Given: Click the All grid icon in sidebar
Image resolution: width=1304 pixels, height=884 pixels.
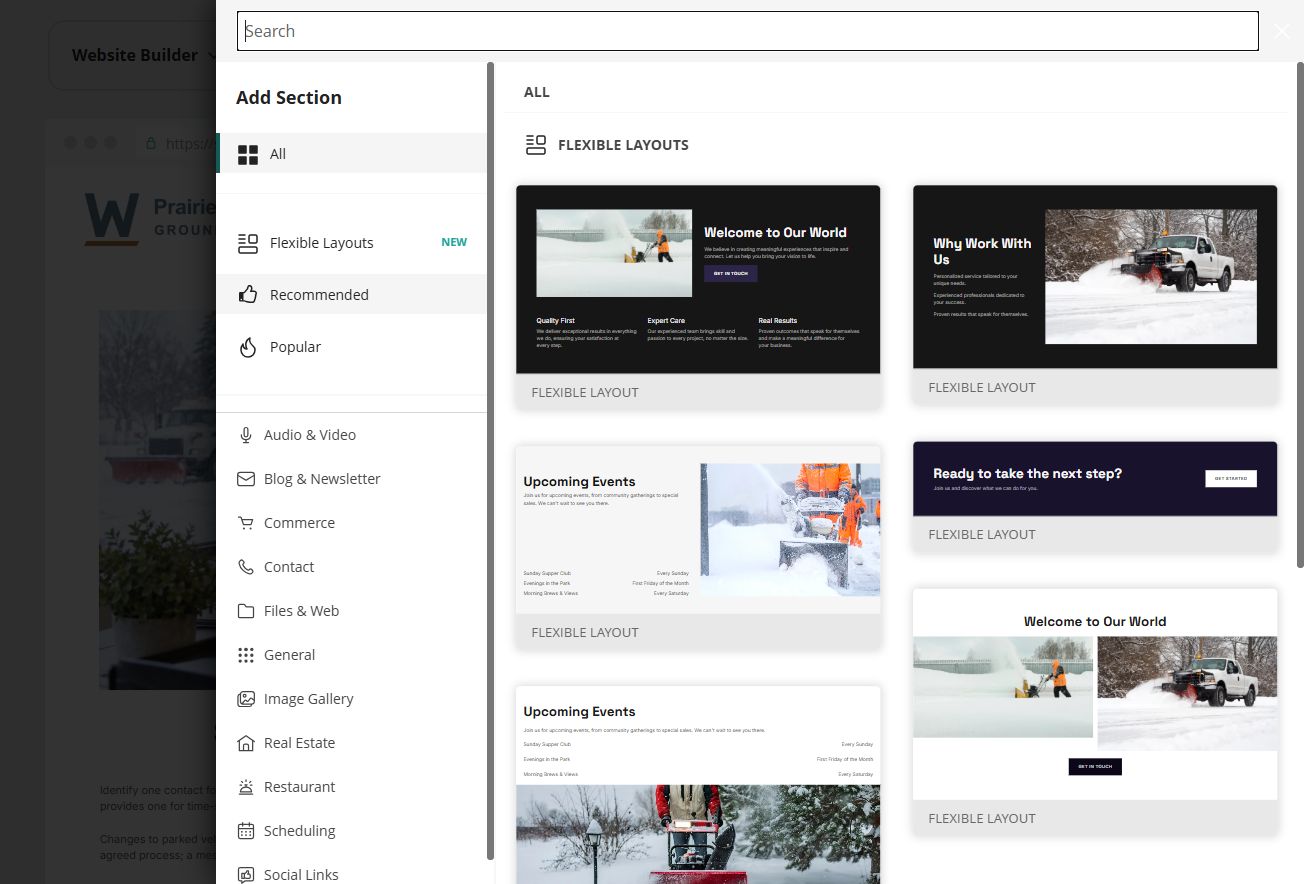Looking at the screenshot, I should [x=248, y=154].
